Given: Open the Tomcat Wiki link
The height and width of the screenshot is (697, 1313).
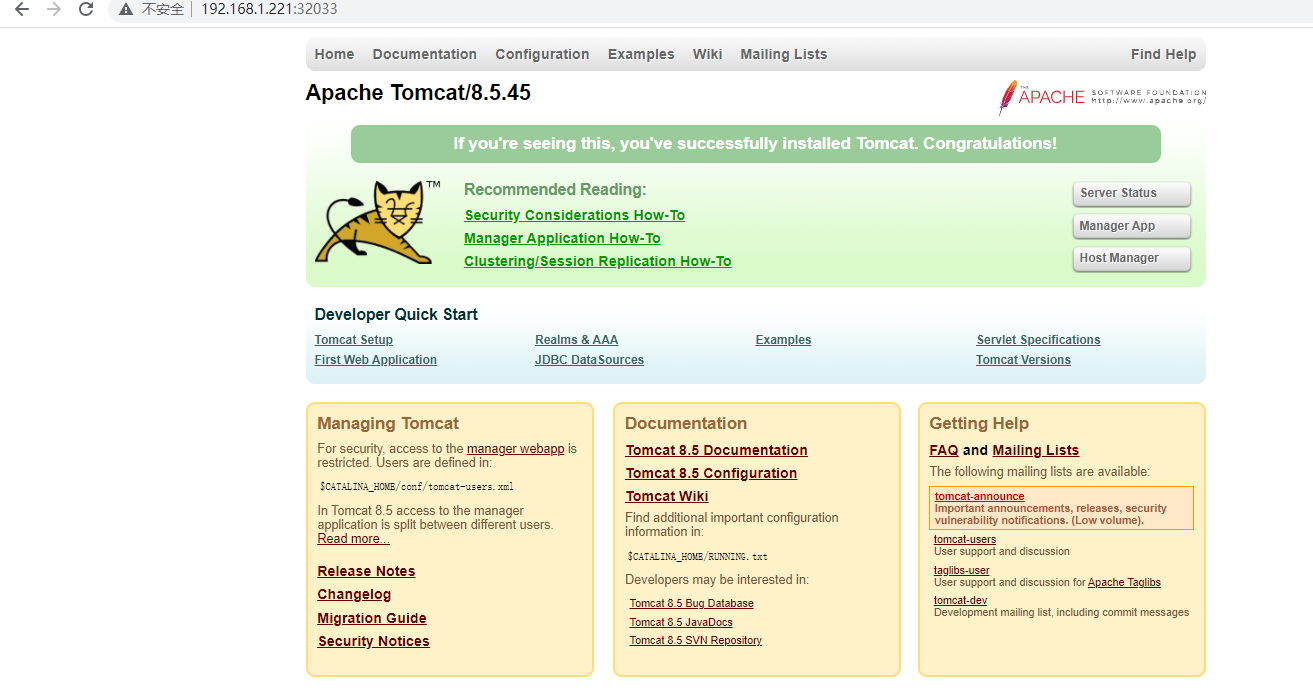Looking at the screenshot, I should point(667,496).
